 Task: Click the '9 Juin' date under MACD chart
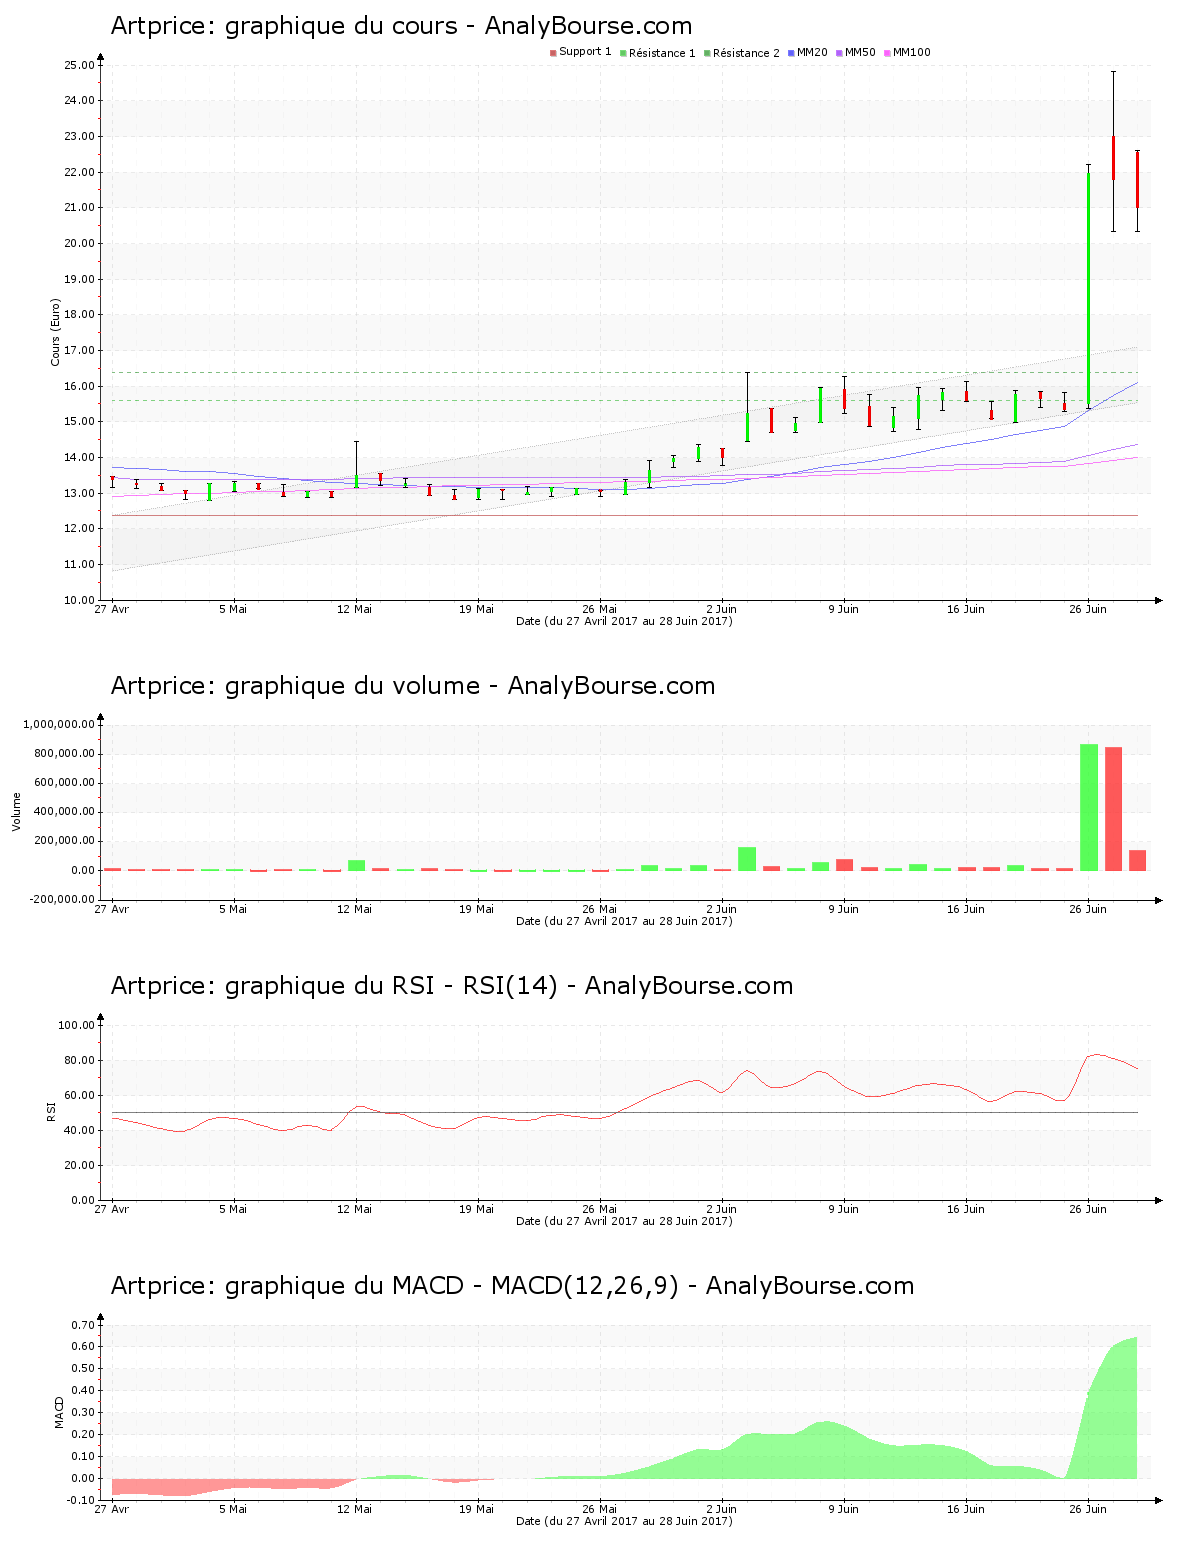click(843, 1509)
